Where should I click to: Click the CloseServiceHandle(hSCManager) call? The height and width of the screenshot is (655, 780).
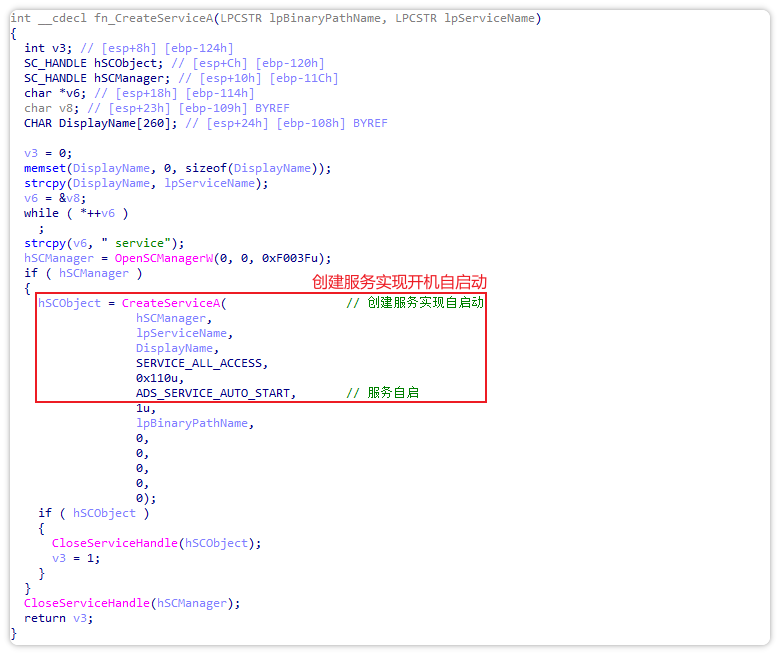(132, 603)
